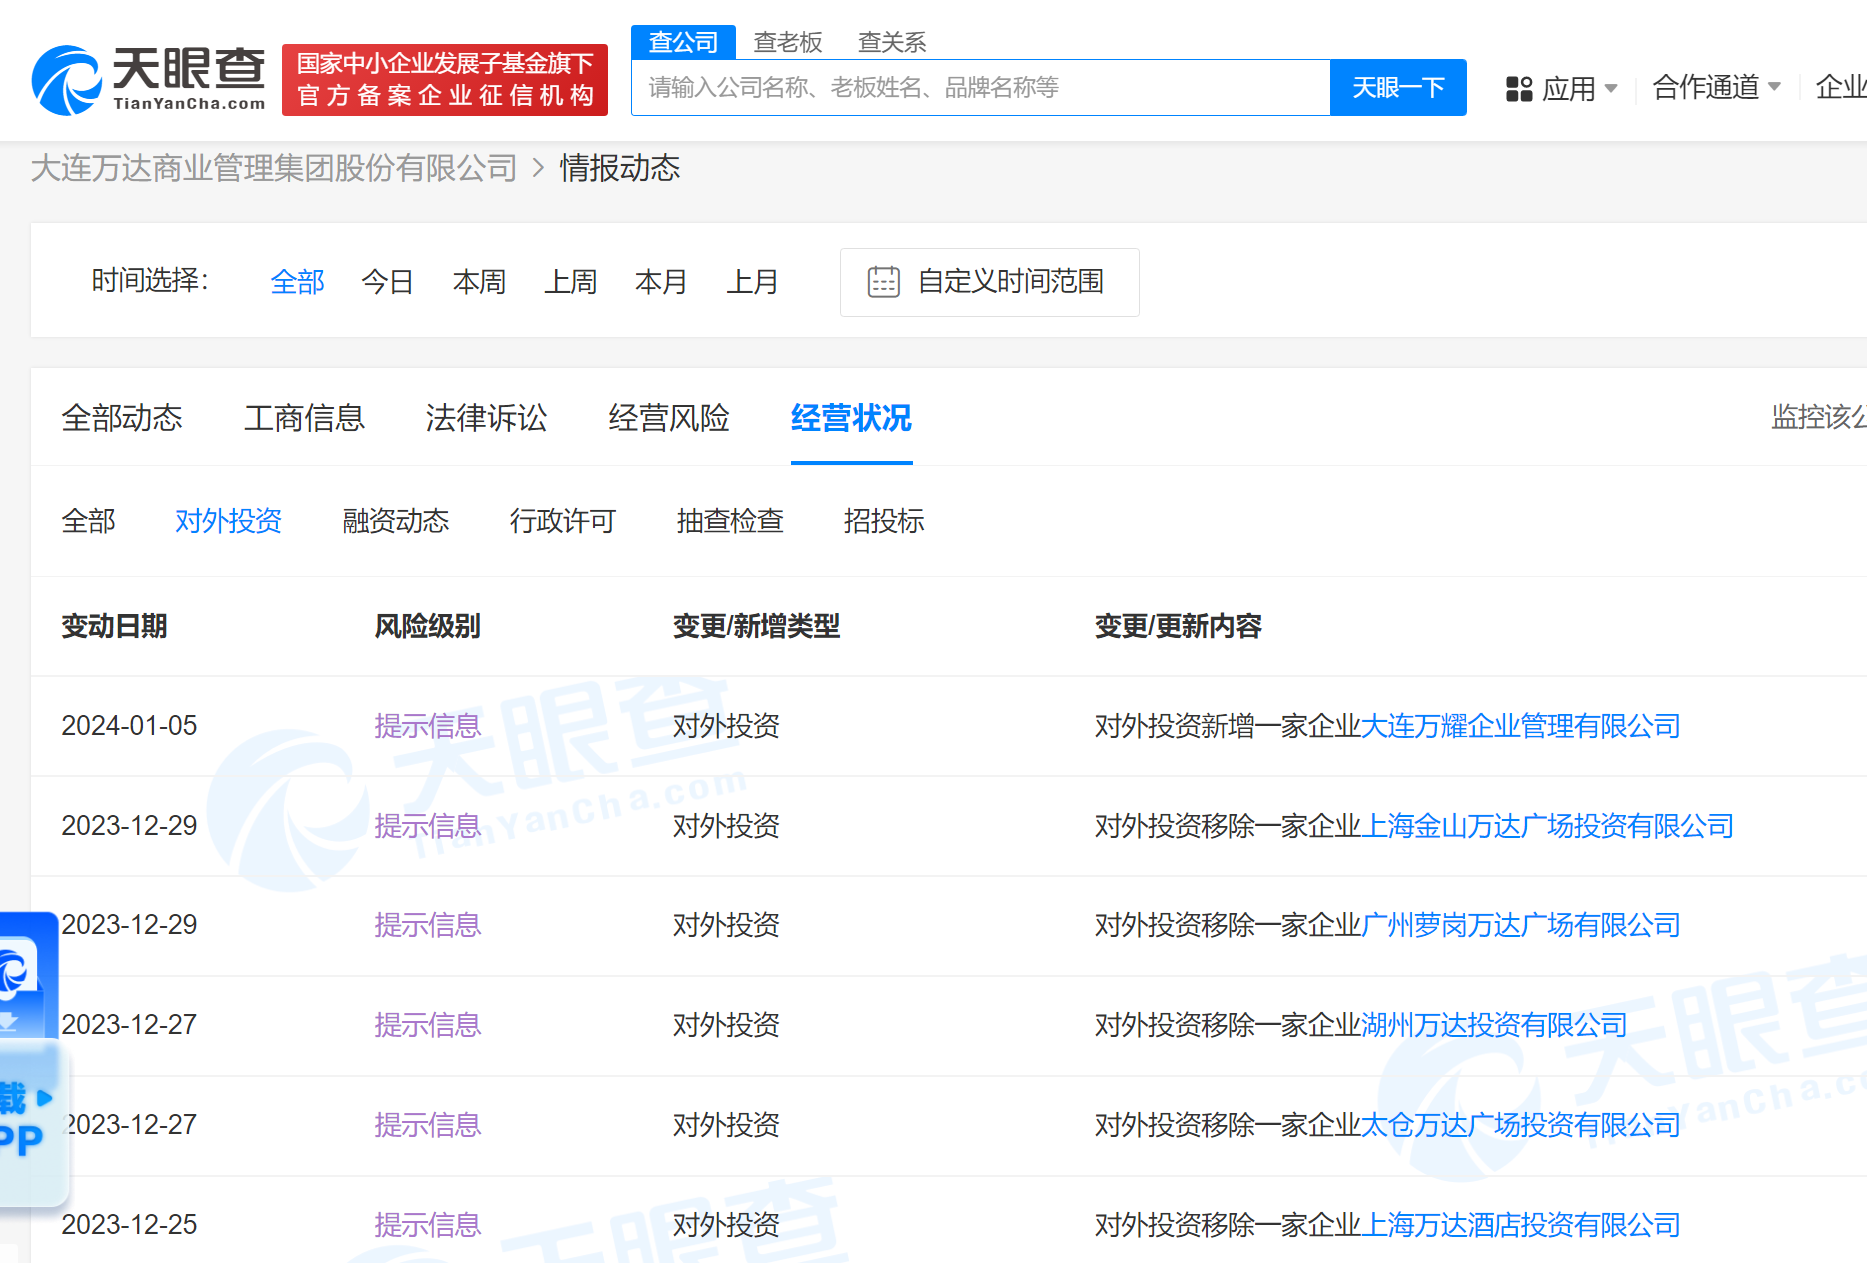Switch to the 经营风险 tab
Screen dimensions: 1867x1263
pyautogui.click(x=669, y=418)
